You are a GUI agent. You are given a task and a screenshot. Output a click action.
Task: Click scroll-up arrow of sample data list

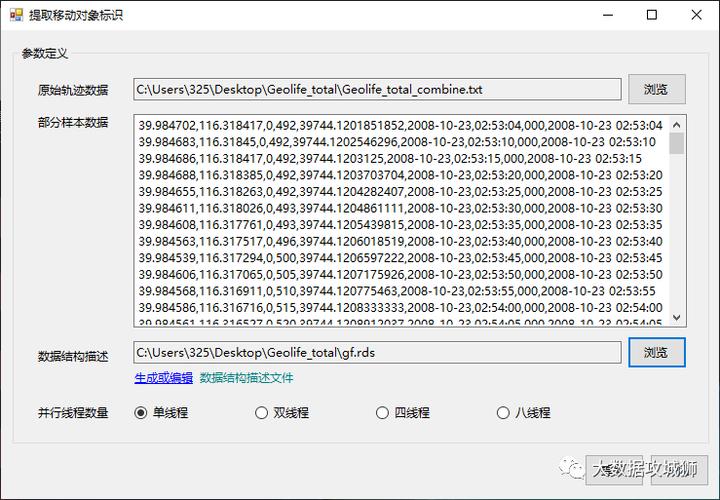pyautogui.click(x=676, y=124)
